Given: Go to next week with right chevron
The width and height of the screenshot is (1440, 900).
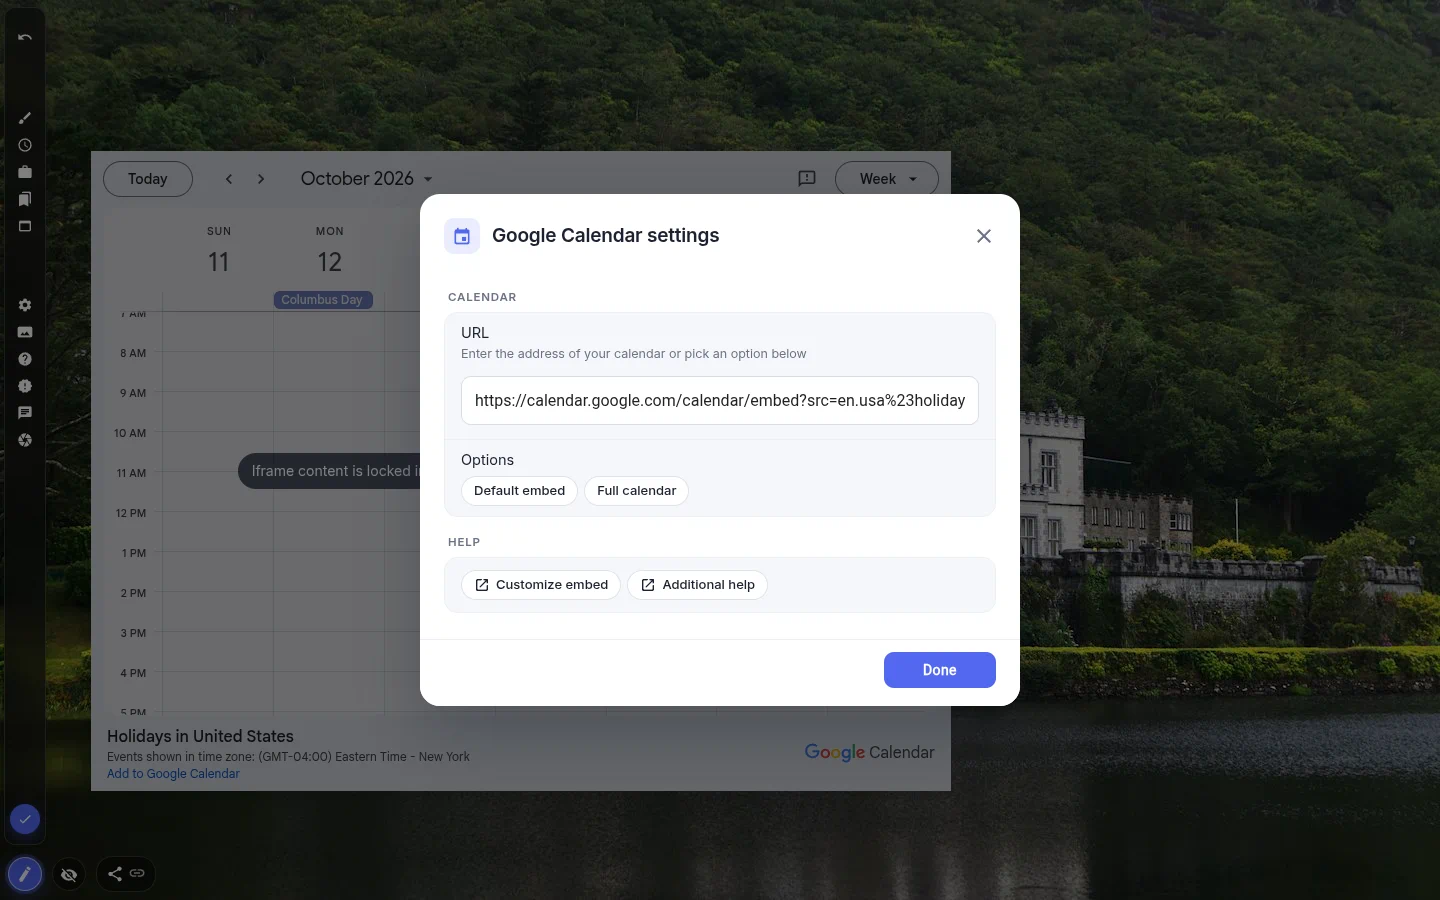Looking at the screenshot, I should tap(261, 179).
